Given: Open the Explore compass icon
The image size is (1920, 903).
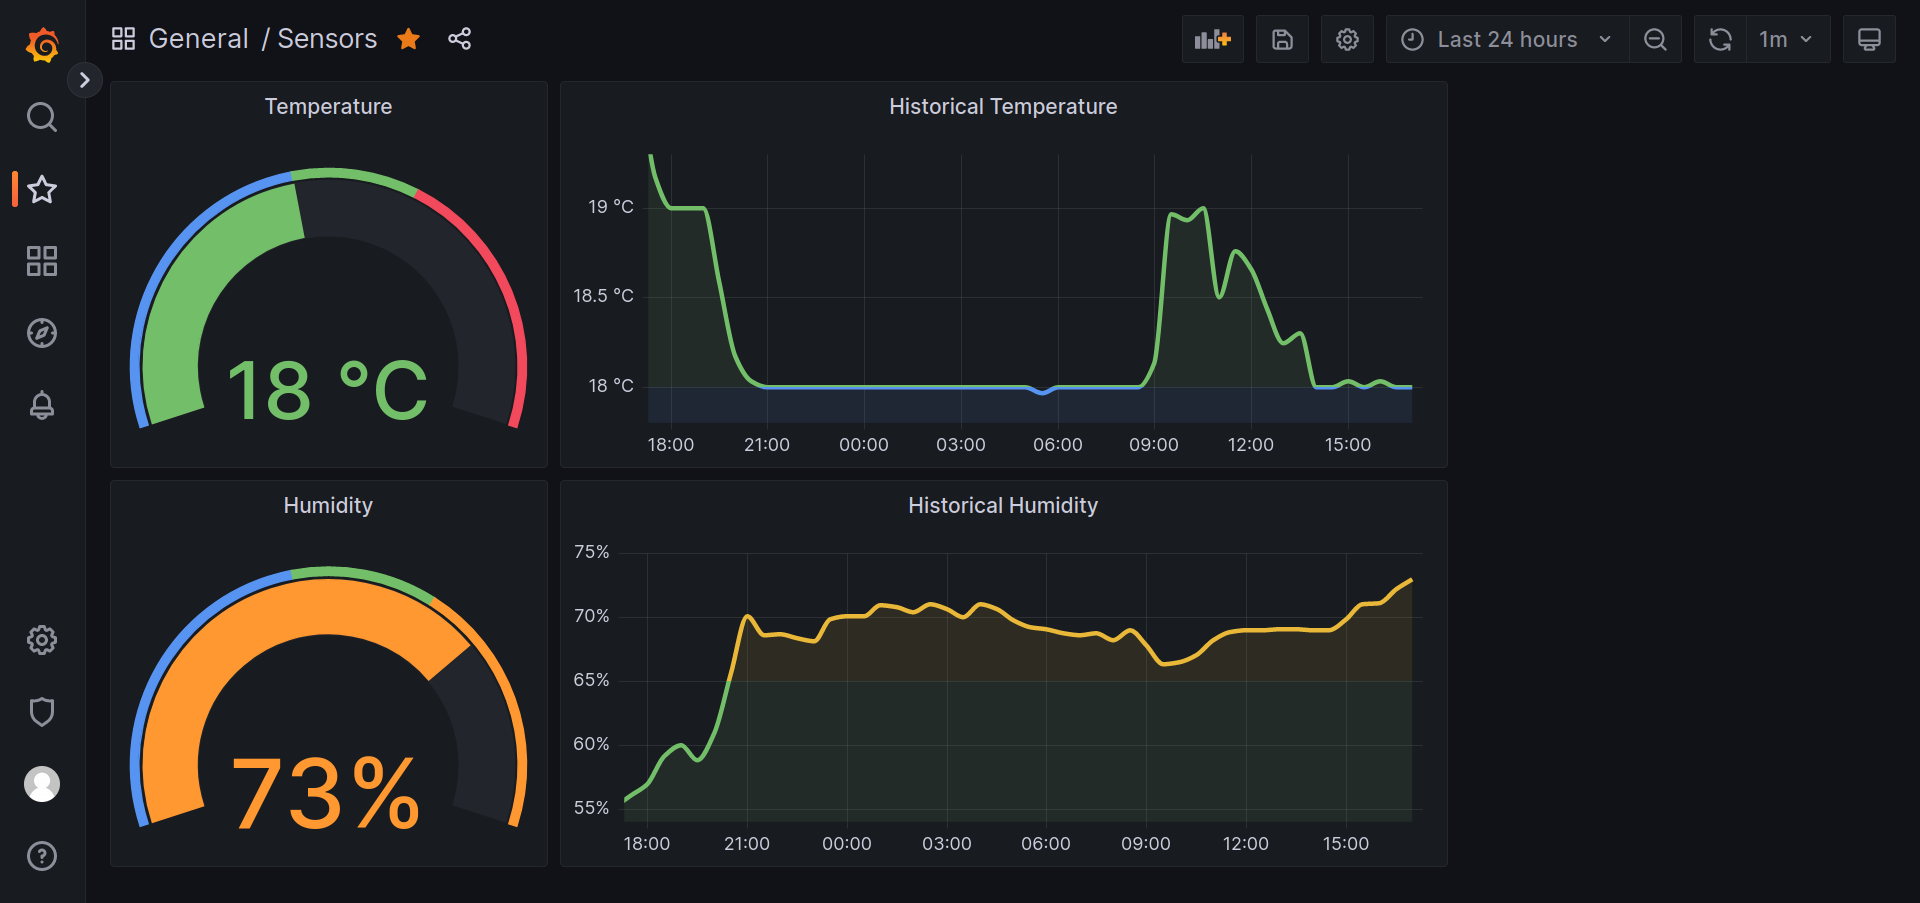Looking at the screenshot, I should pos(42,333).
